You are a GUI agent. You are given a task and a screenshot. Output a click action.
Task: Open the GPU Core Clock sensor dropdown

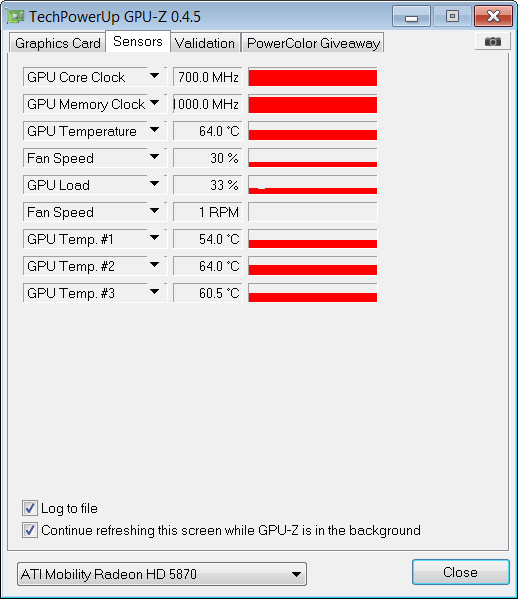(154, 76)
